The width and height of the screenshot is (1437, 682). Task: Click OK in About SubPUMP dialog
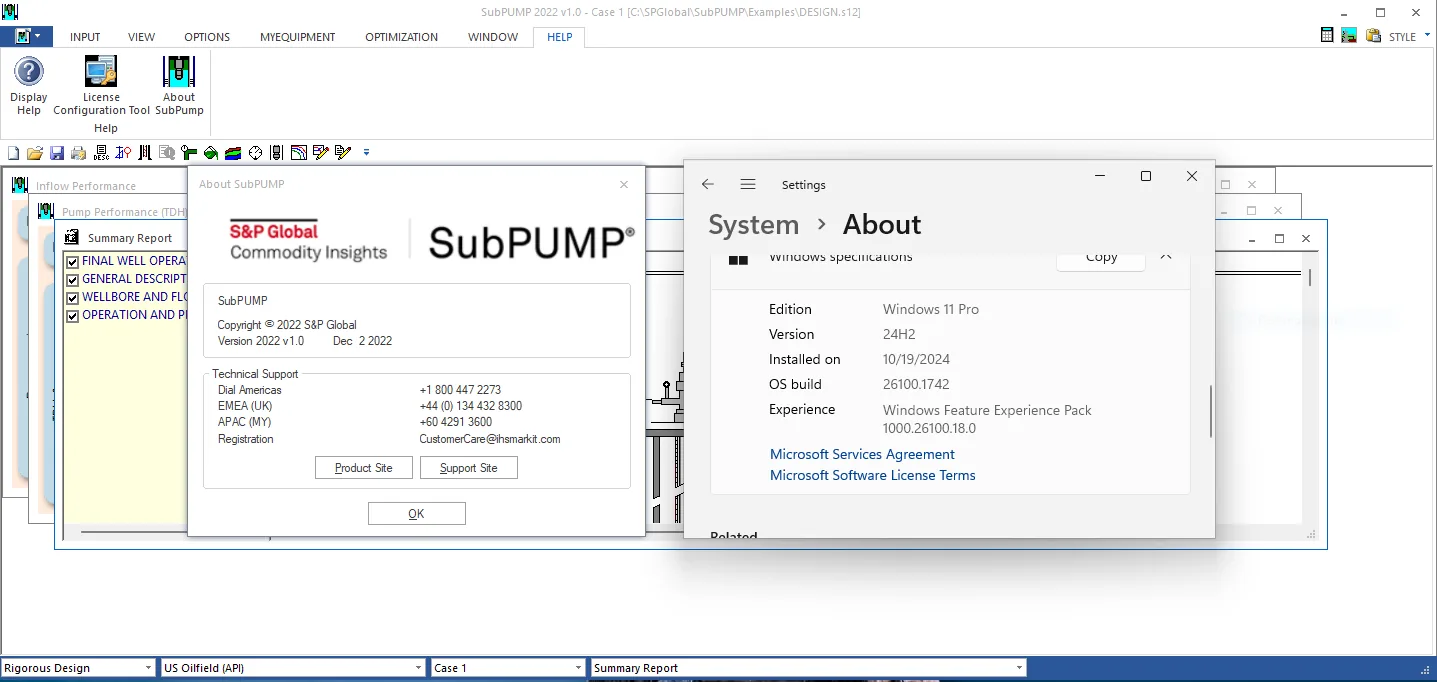(417, 513)
